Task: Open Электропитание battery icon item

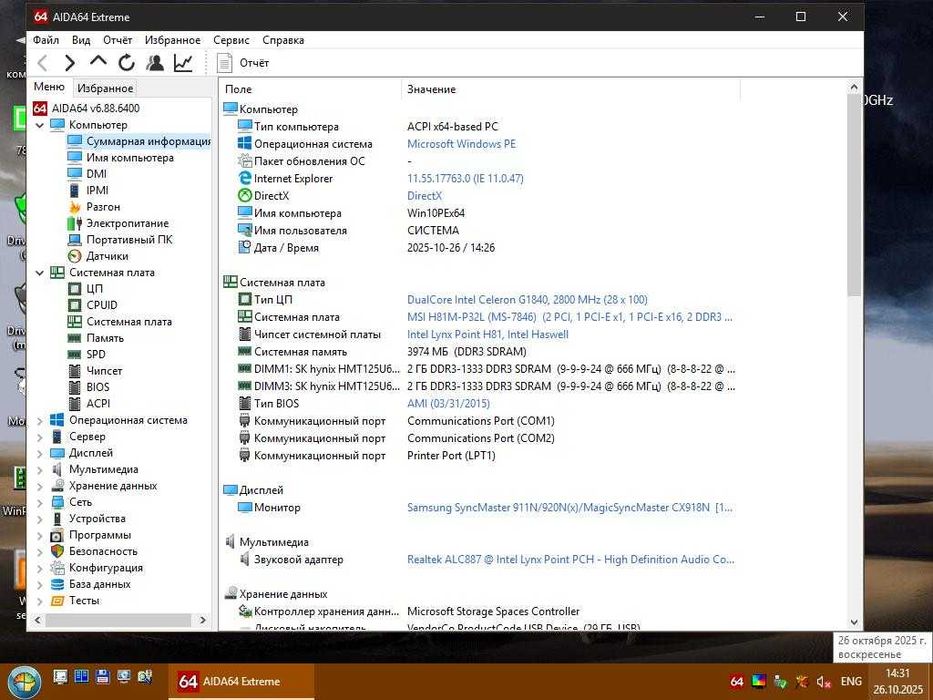Action: click(74, 223)
